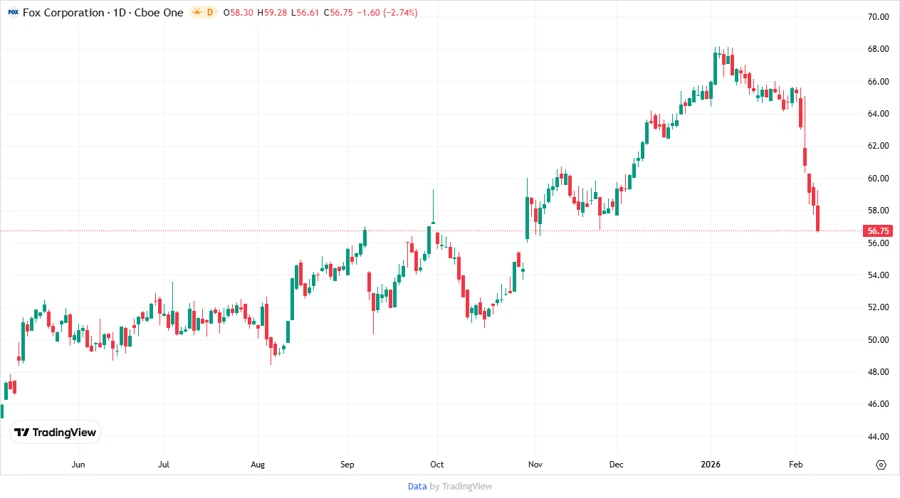Click the Oct label on the time axis

point(437,464)
